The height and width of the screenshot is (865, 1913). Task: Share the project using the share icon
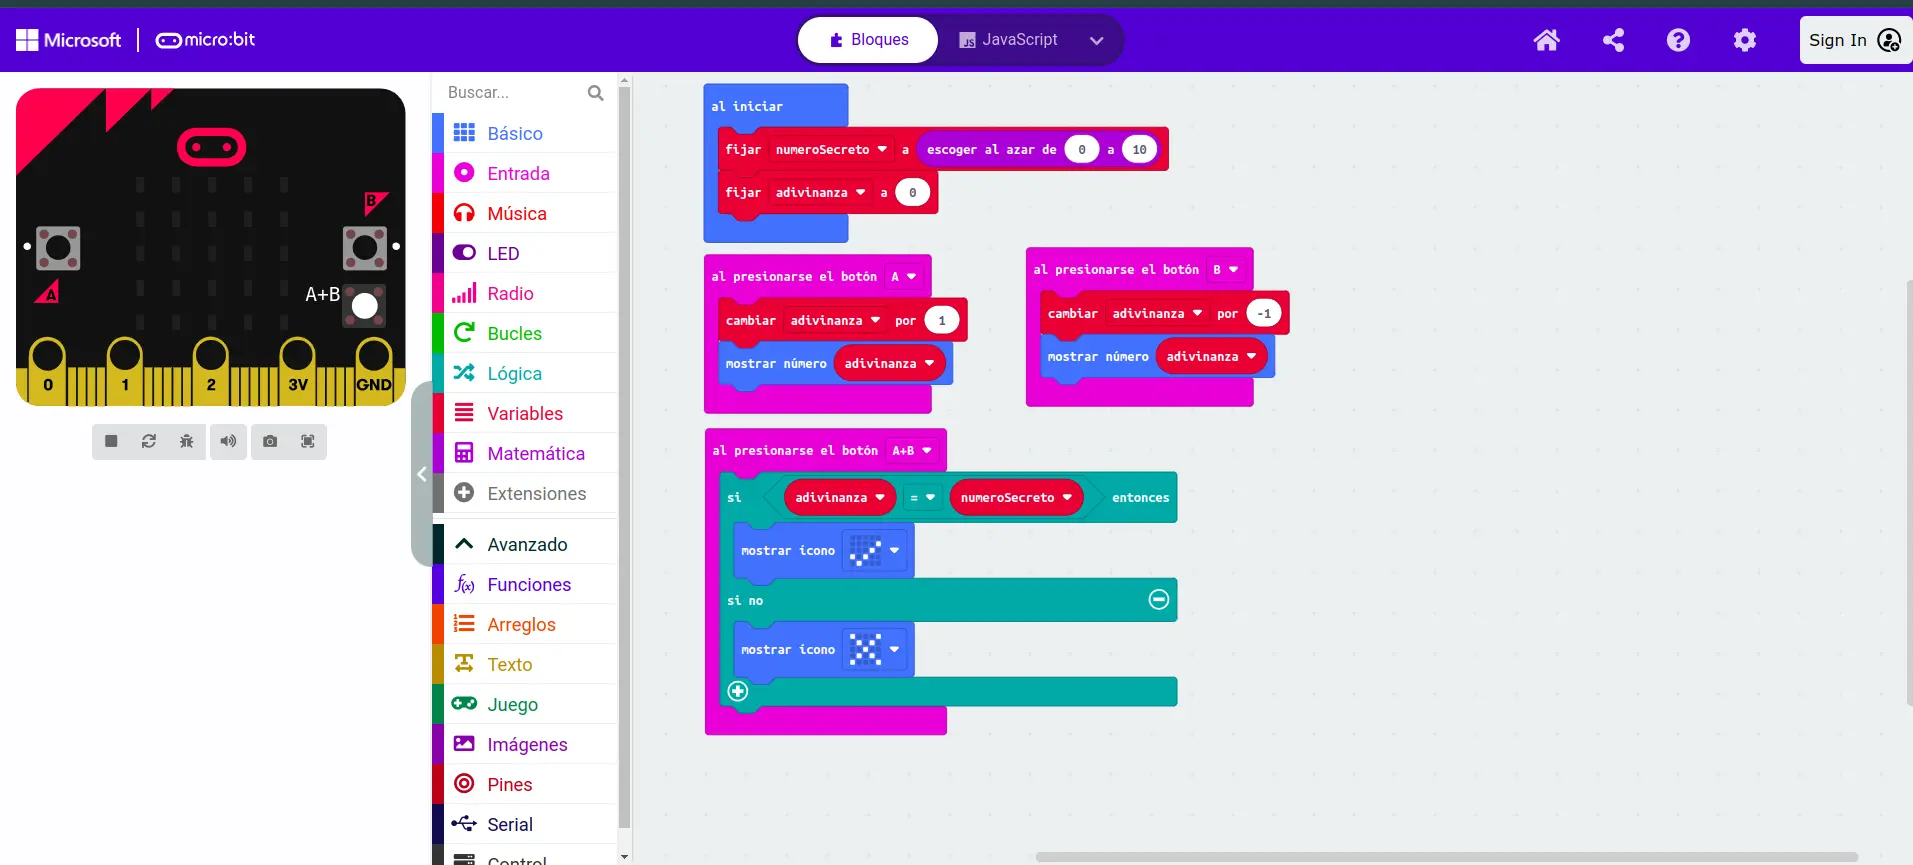[x=1613, y=40]
